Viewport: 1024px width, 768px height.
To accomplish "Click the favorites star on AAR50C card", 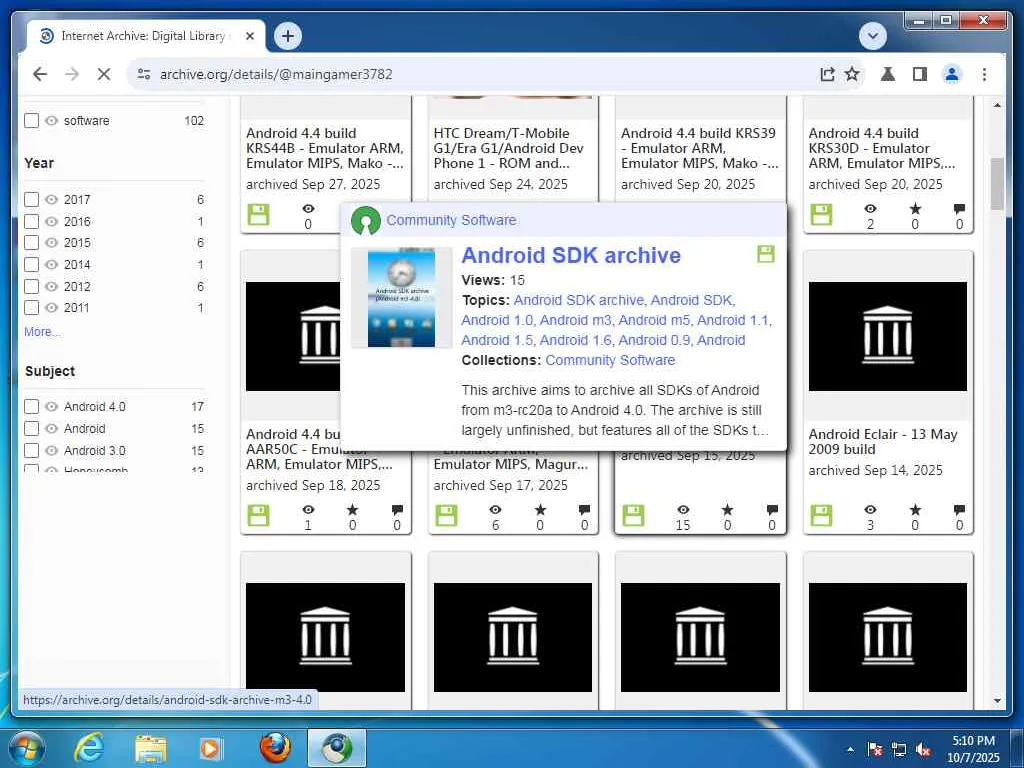I will [352, 509].
